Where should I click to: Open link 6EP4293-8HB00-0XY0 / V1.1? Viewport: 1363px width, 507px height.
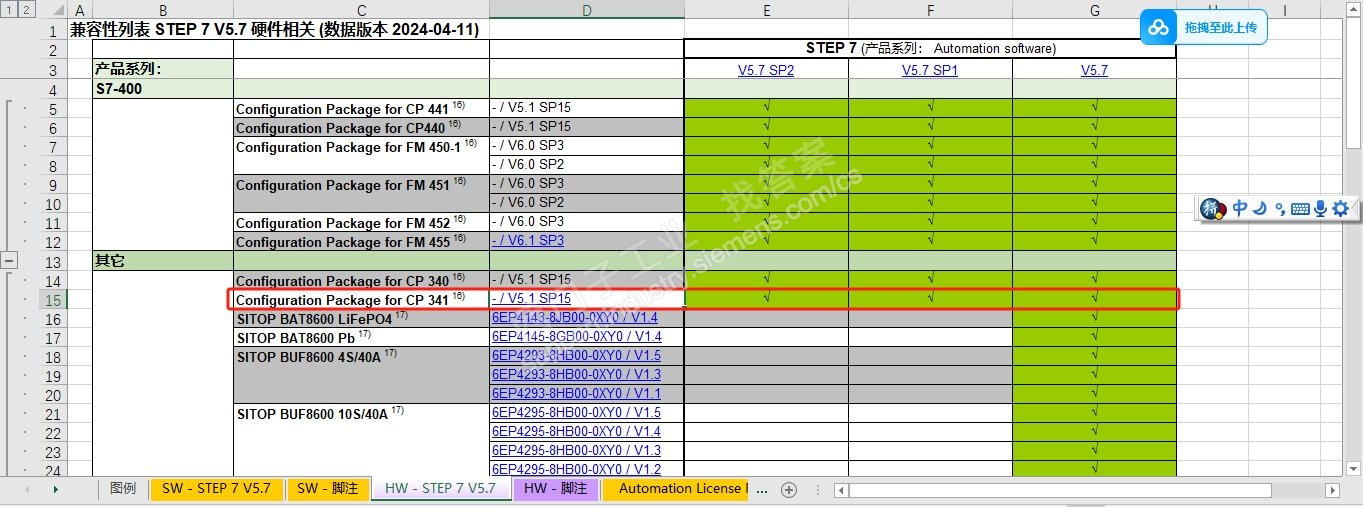click(576, 394)
